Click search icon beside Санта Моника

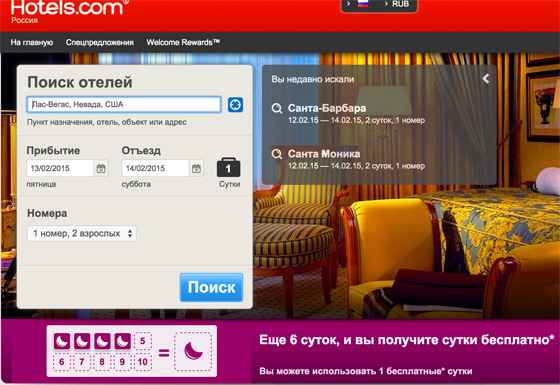pos(277,154)
